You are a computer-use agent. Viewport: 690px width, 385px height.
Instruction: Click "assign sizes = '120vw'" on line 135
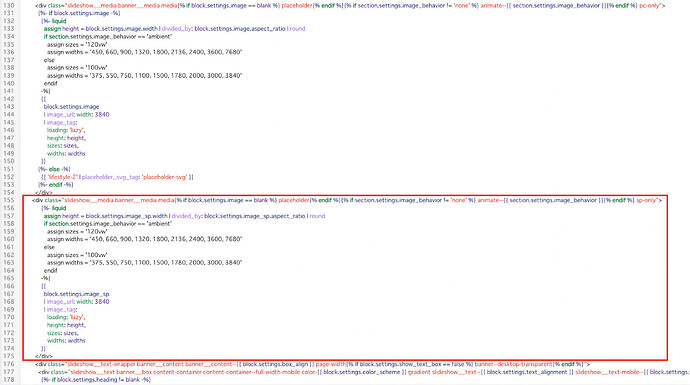coord(77,44)
